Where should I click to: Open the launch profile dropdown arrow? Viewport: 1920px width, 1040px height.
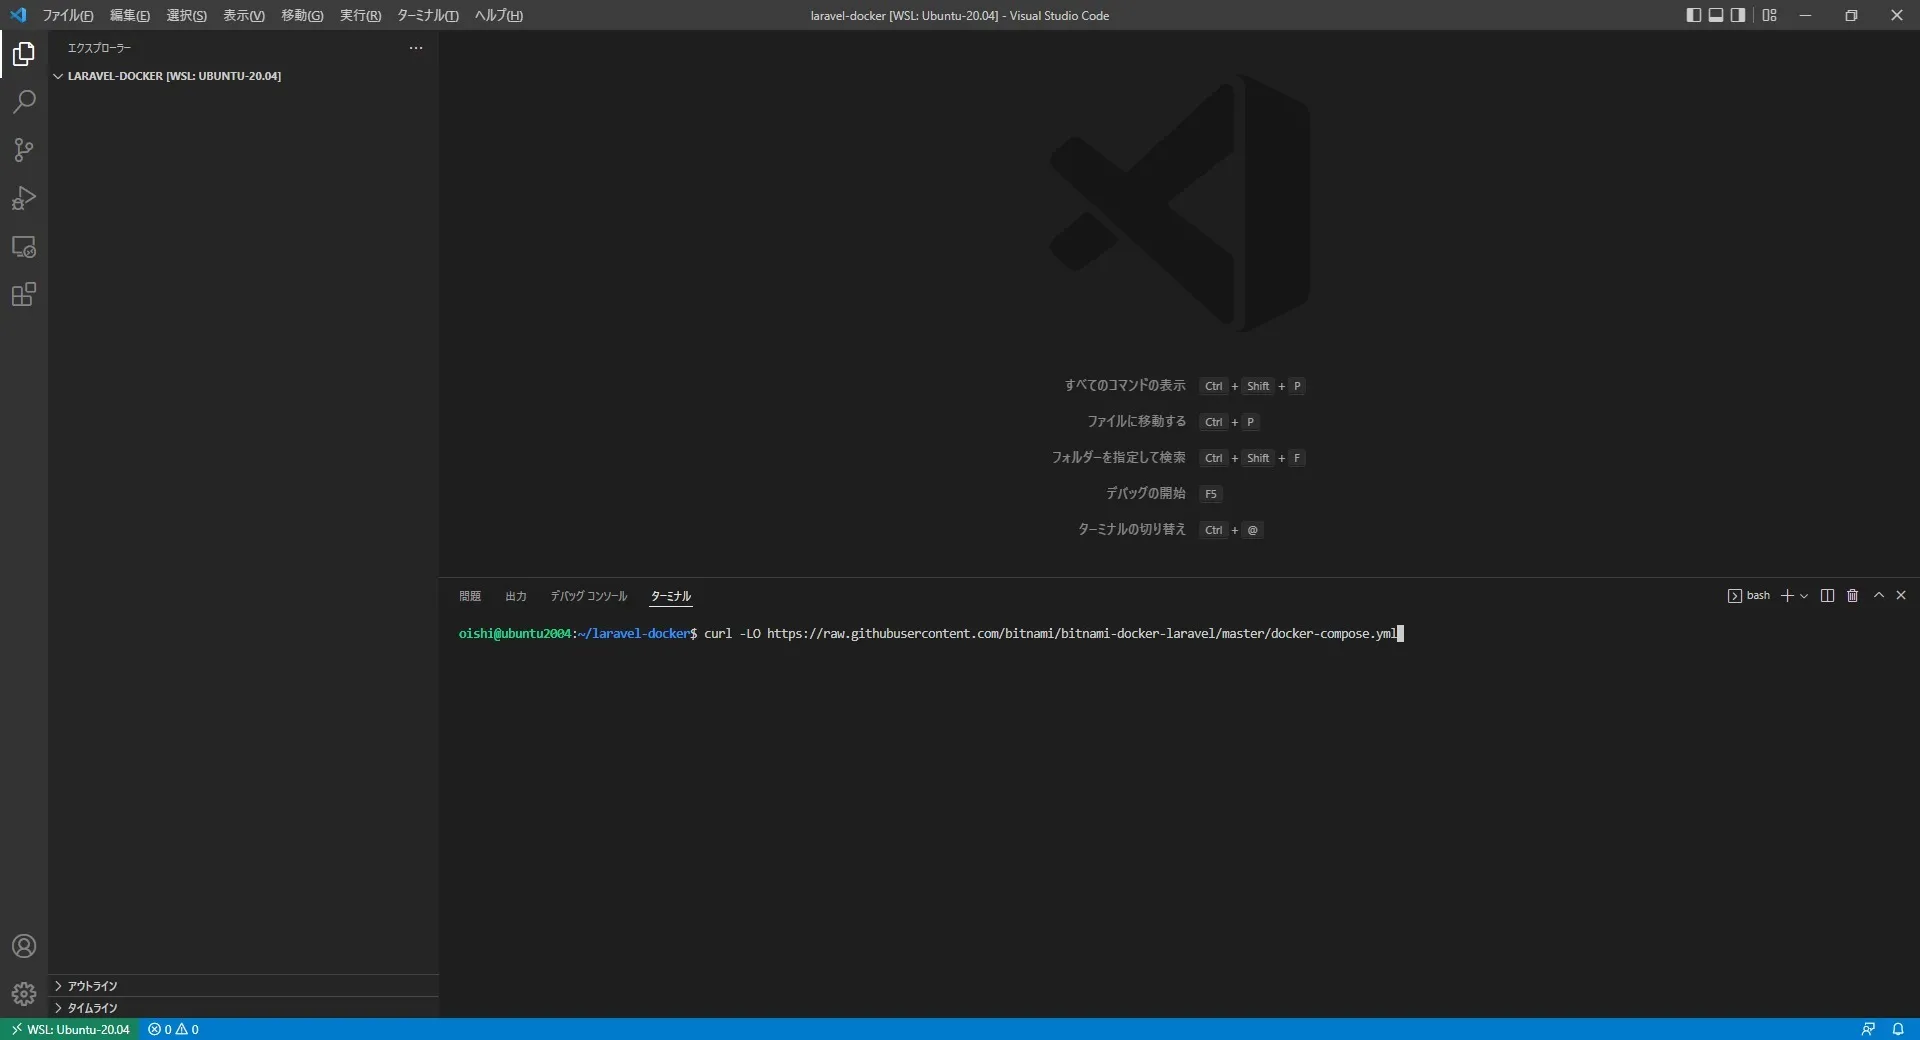tap(1804, 595)
